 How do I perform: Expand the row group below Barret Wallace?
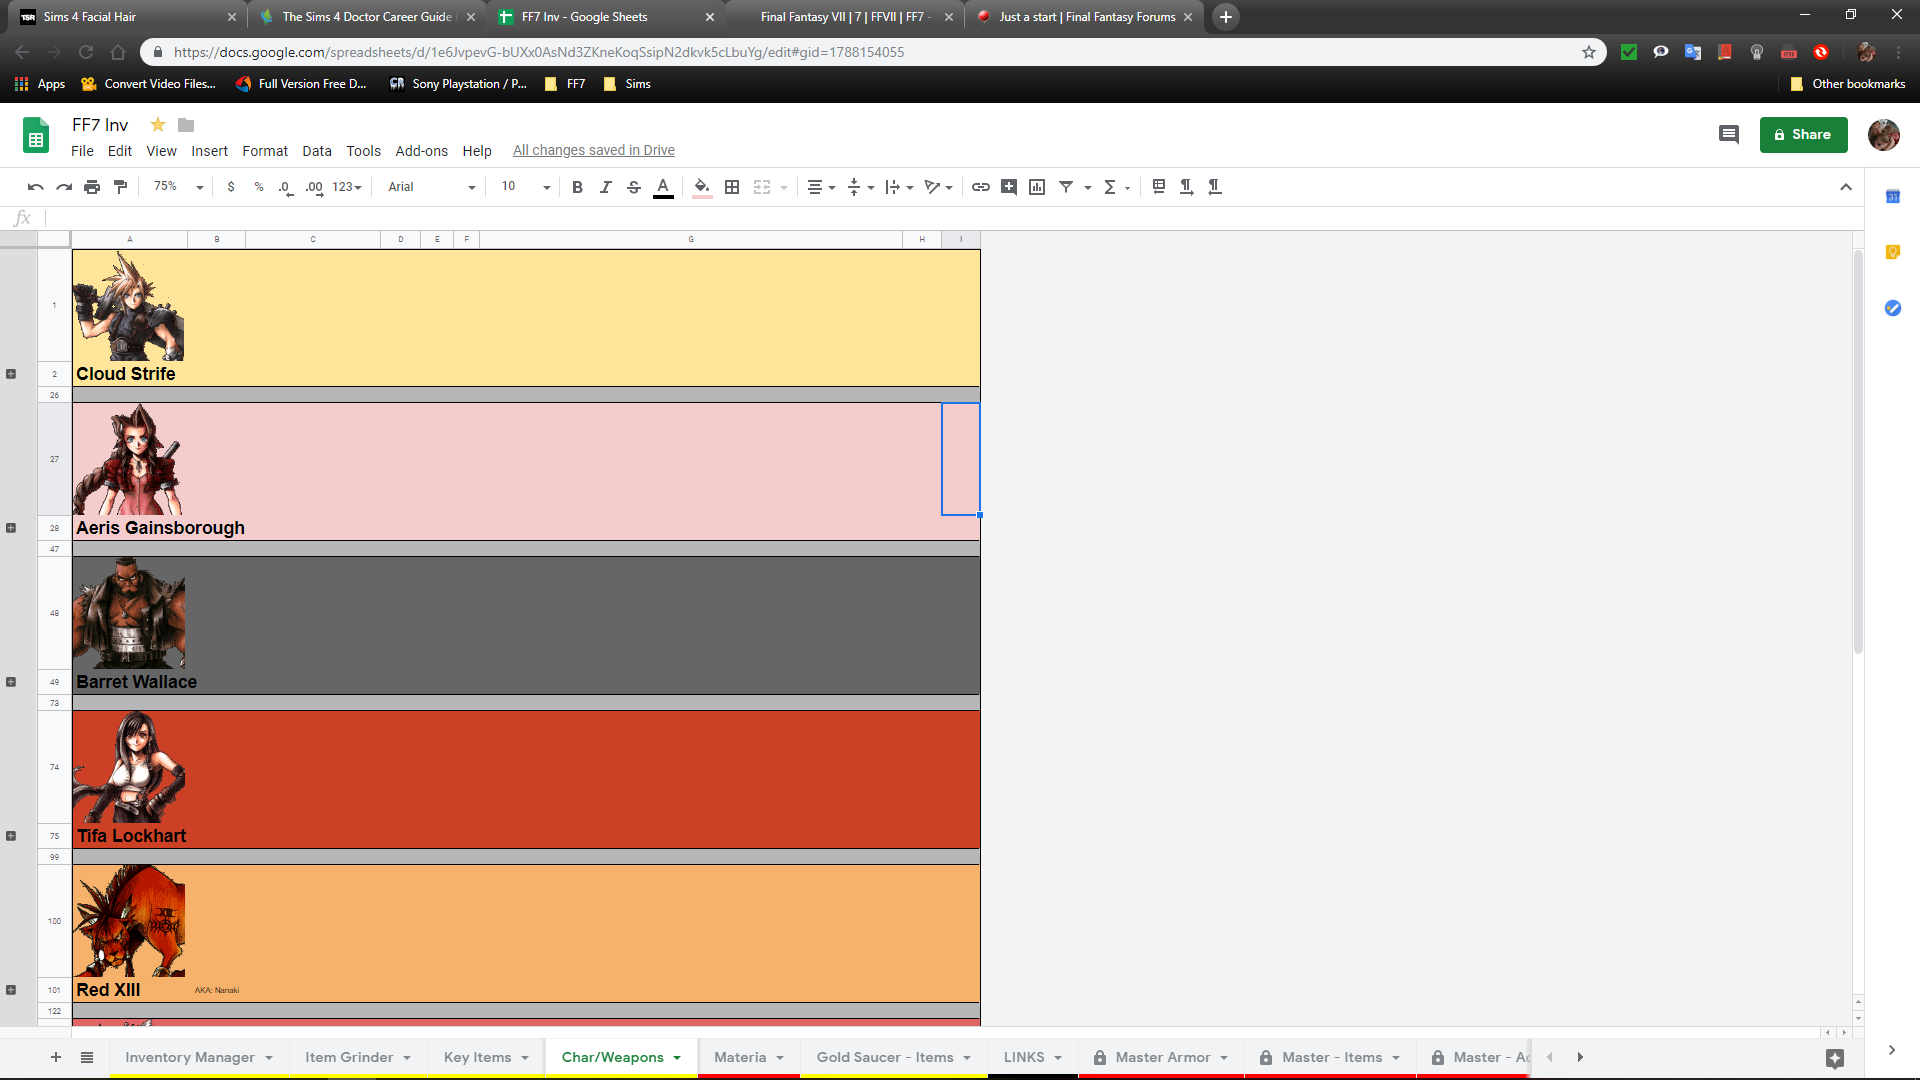(x=11, y=682)
